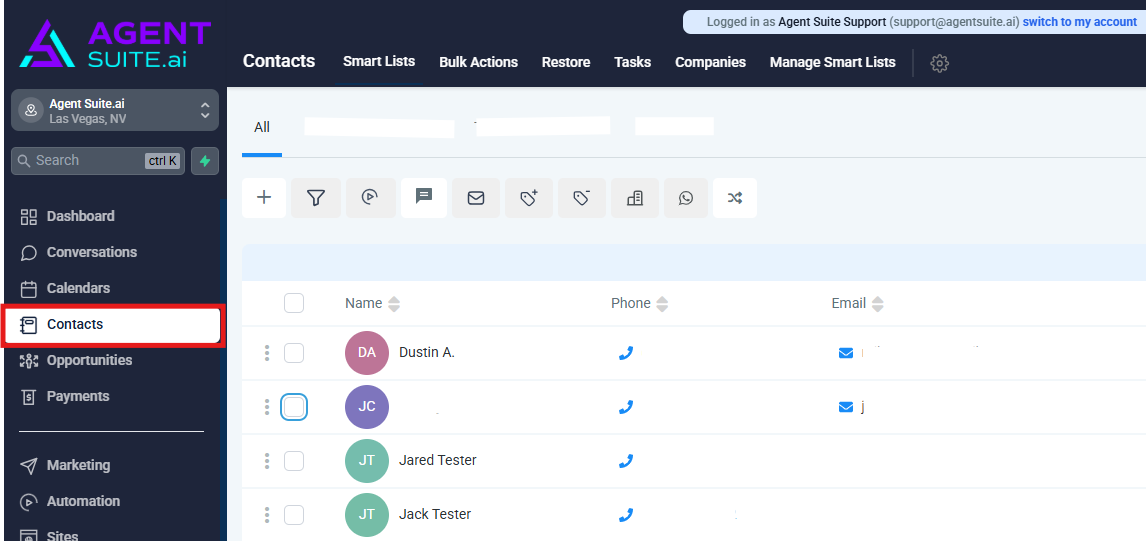Open Manage Smart Lists tab
The width and height of the screenshot is (1146, 541).
832,62
